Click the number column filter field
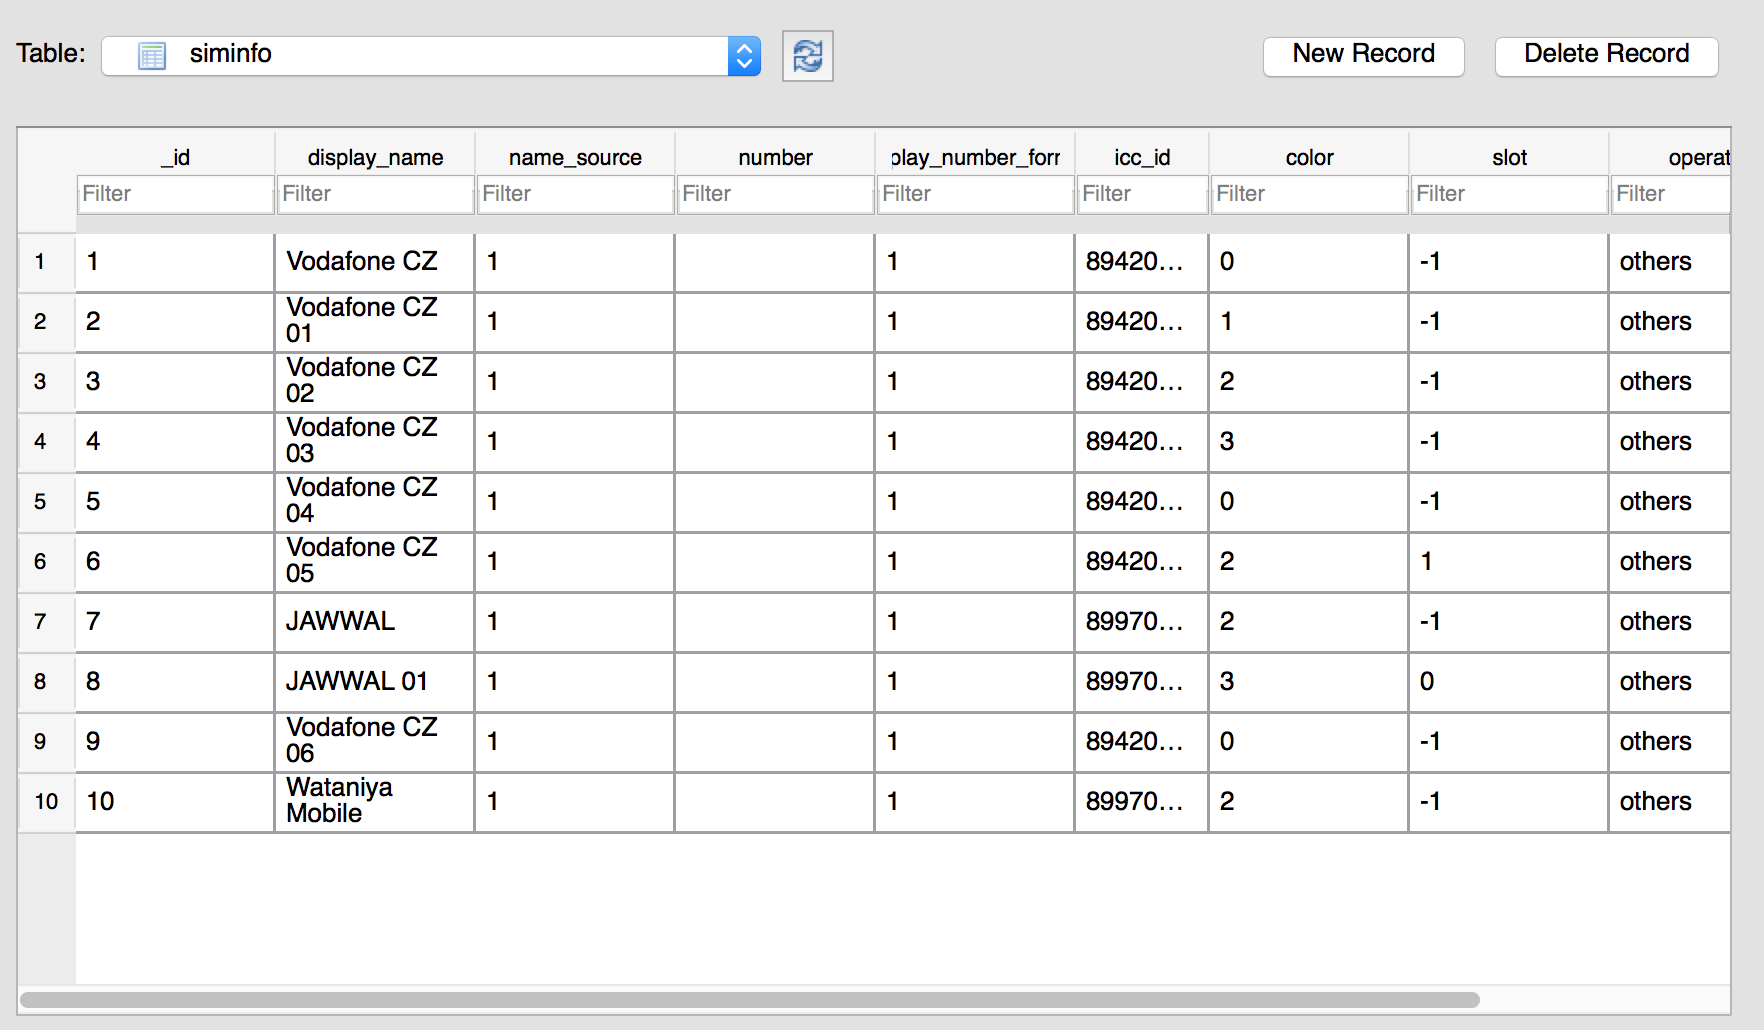1764x1030 pixels. (x=775, y=194)
